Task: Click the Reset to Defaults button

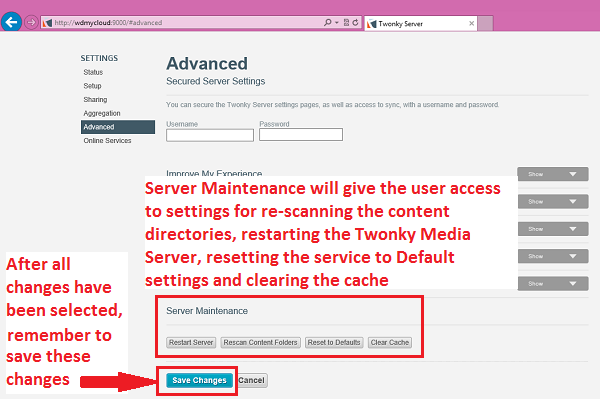Action: click(334, 342)
